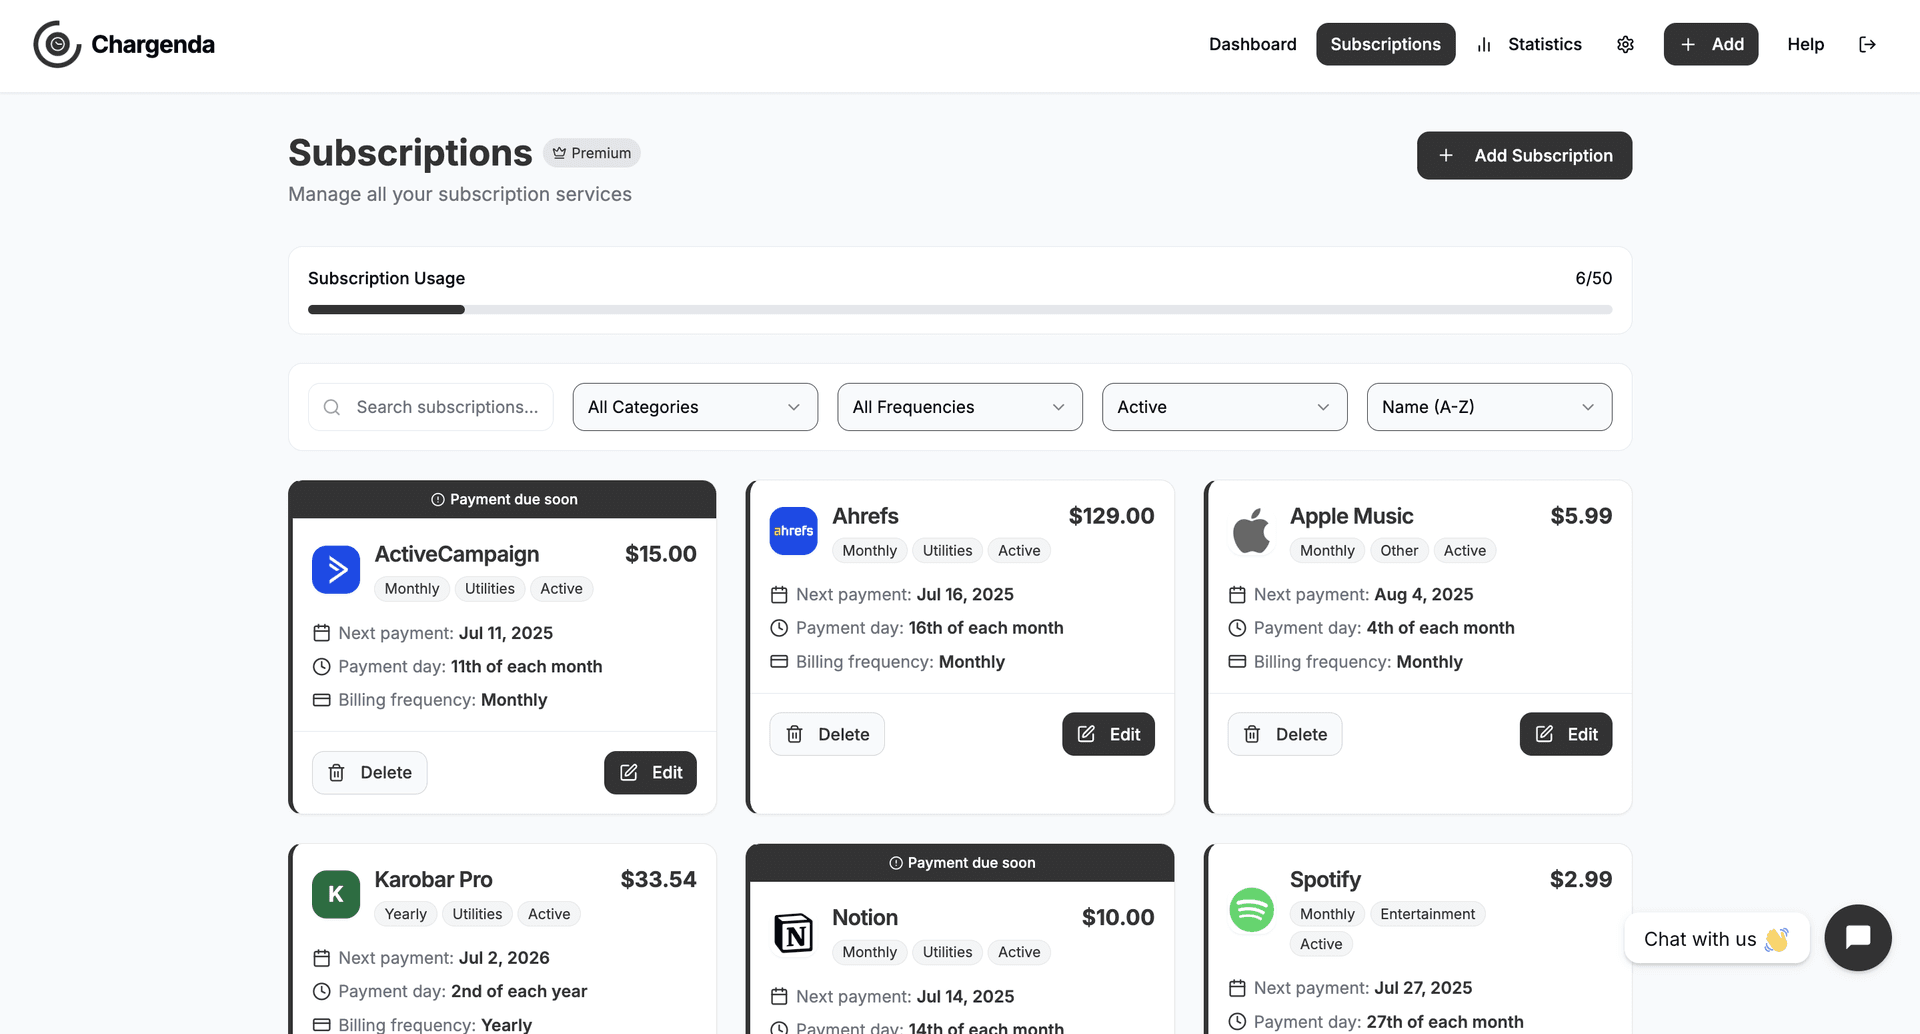Image resolution: width=1920 pixels, height=1034 pixels.
Task: Click the Notion logo icon
Action: click(793, 933)
